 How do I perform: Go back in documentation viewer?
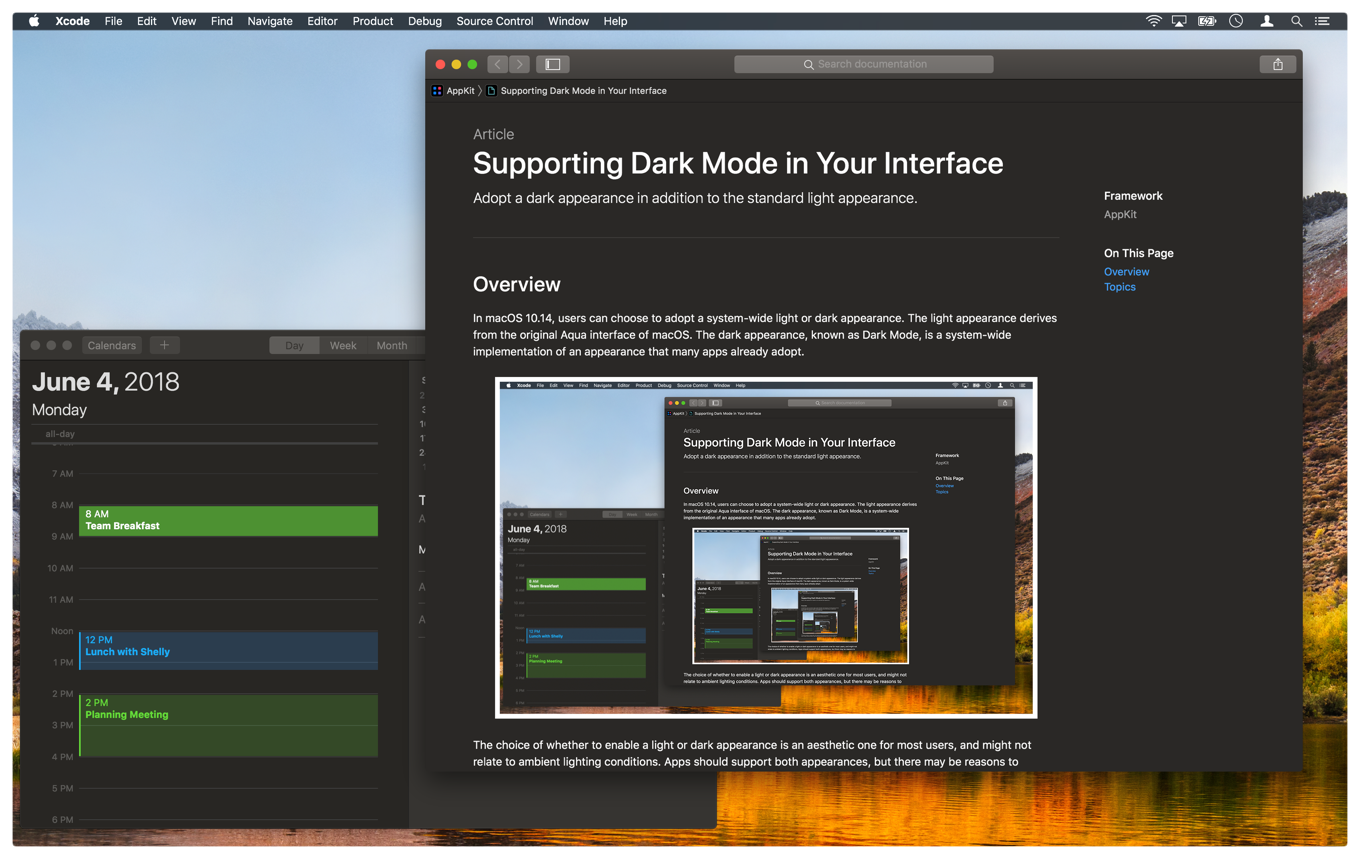498,64
